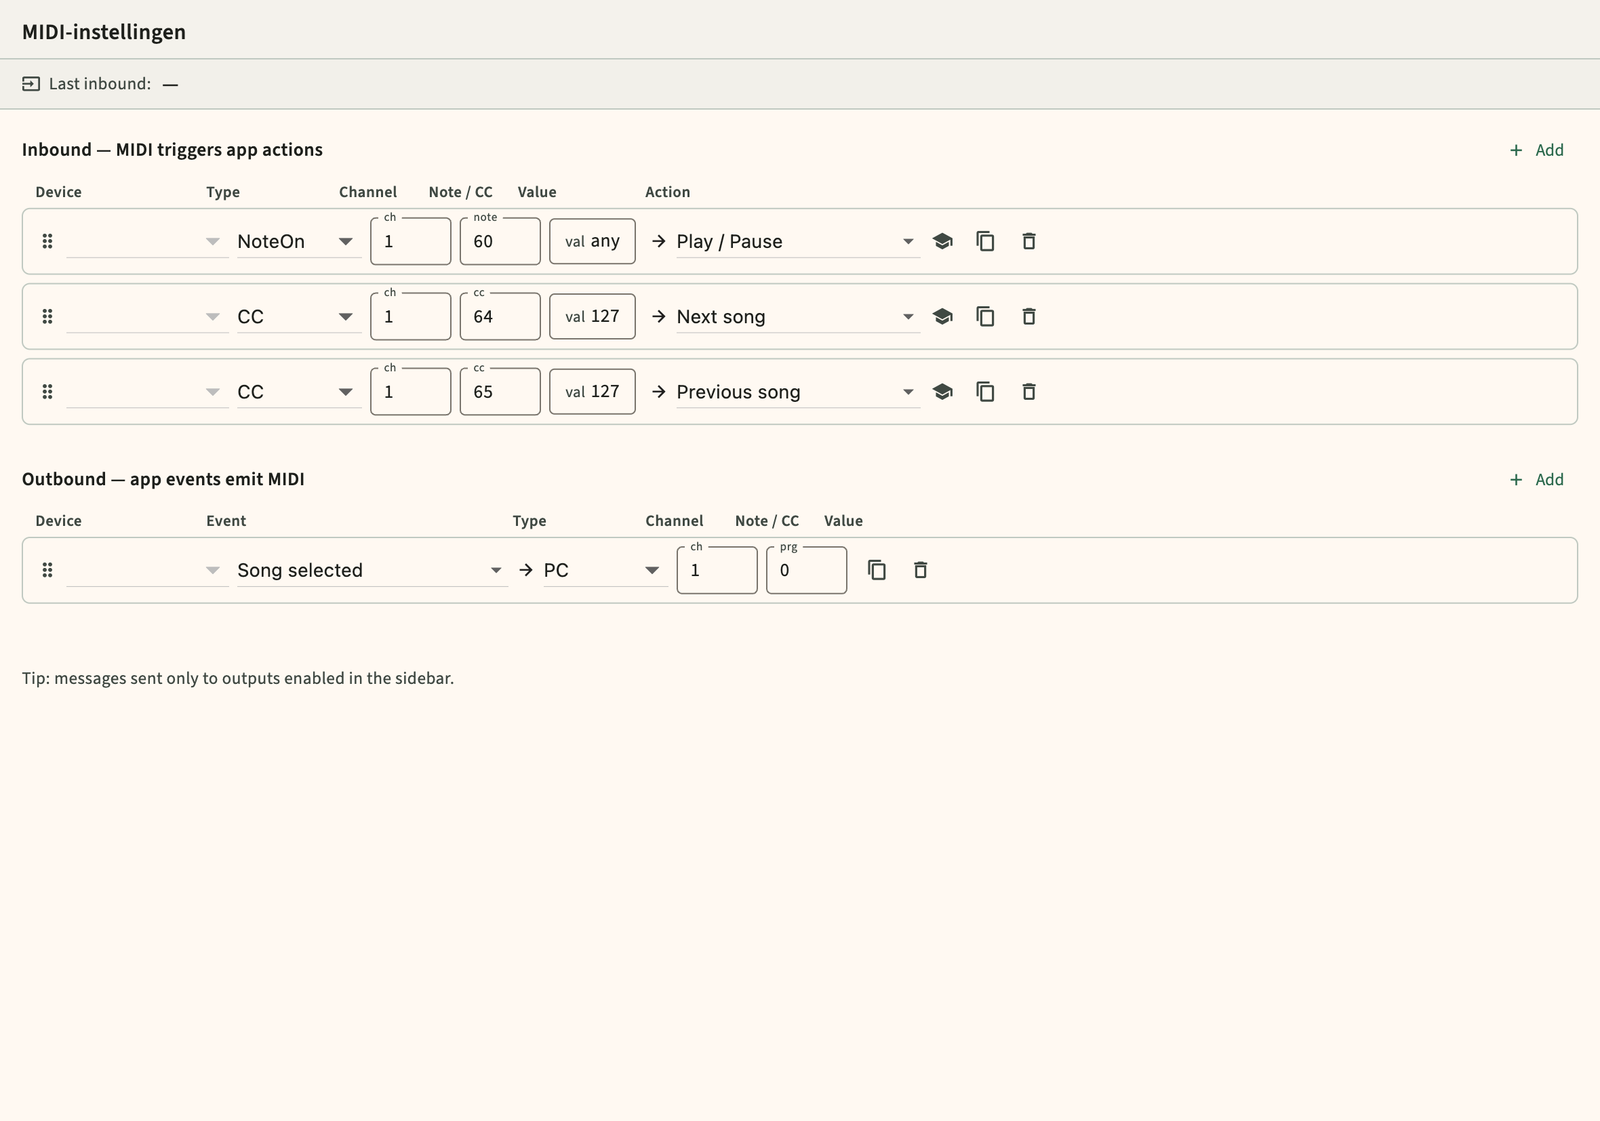Focus the note number field showing 60

pos(500,241)
